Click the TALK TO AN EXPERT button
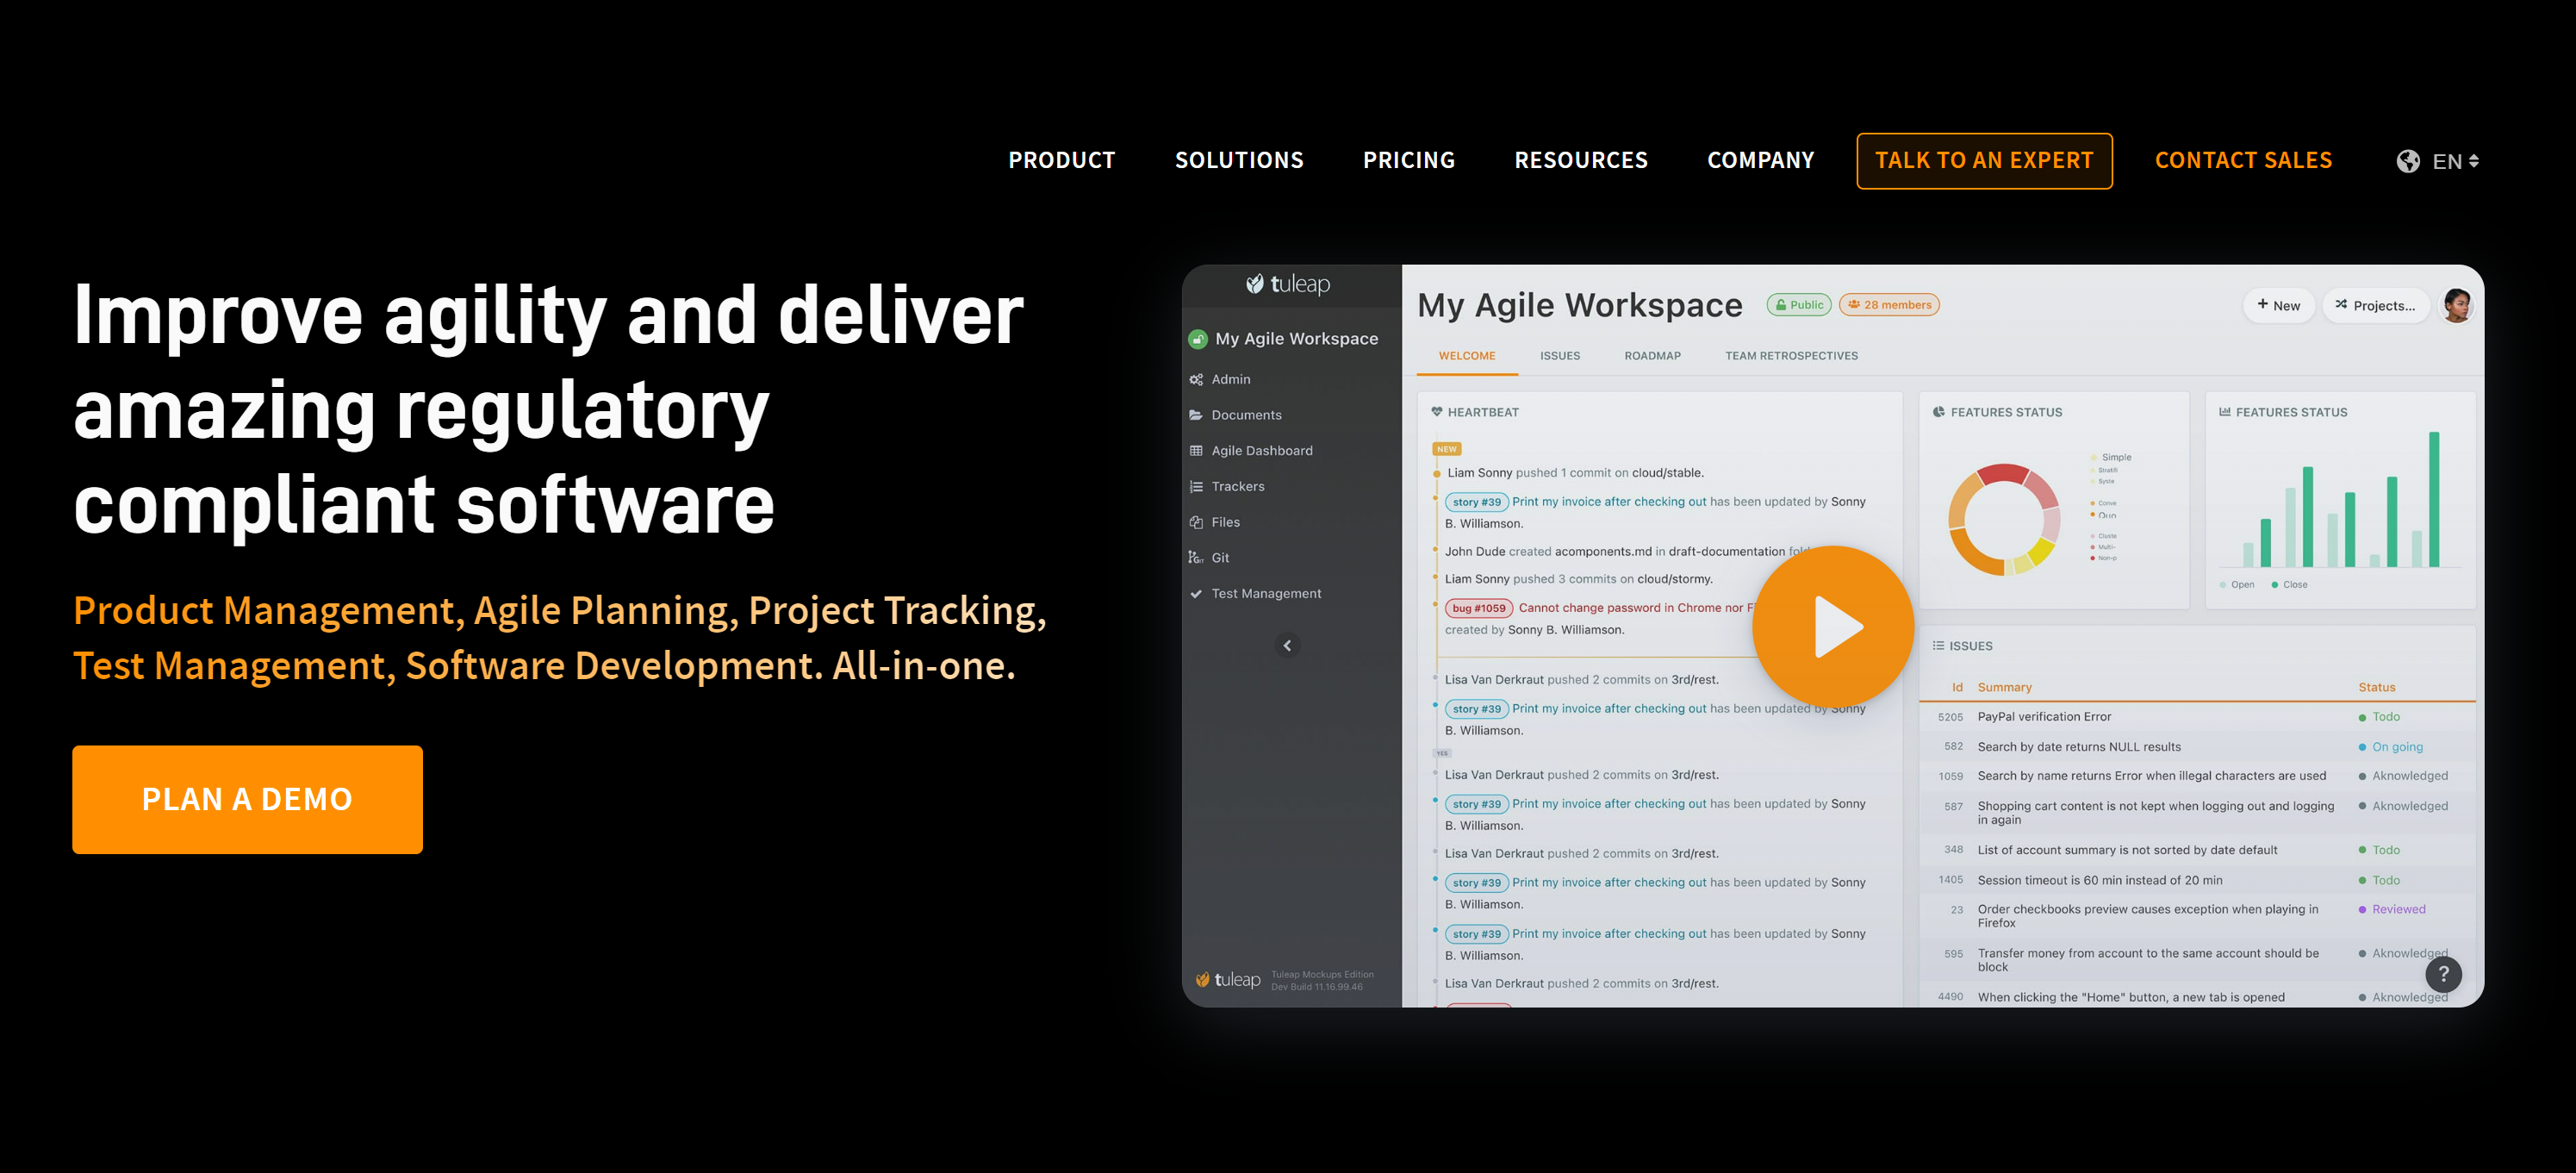Viewport: 2576px width, 1173px height. (x=1984, y=161)
